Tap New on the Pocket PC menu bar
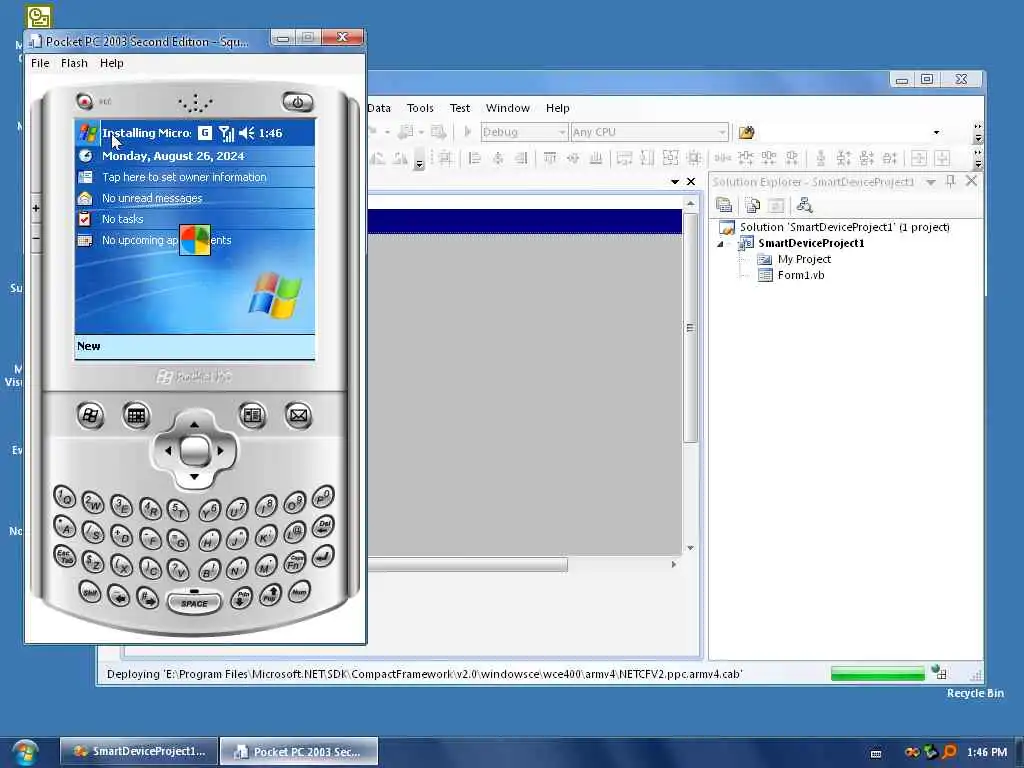The height and width of the screenshot is (768, 1024). [88, 346]
